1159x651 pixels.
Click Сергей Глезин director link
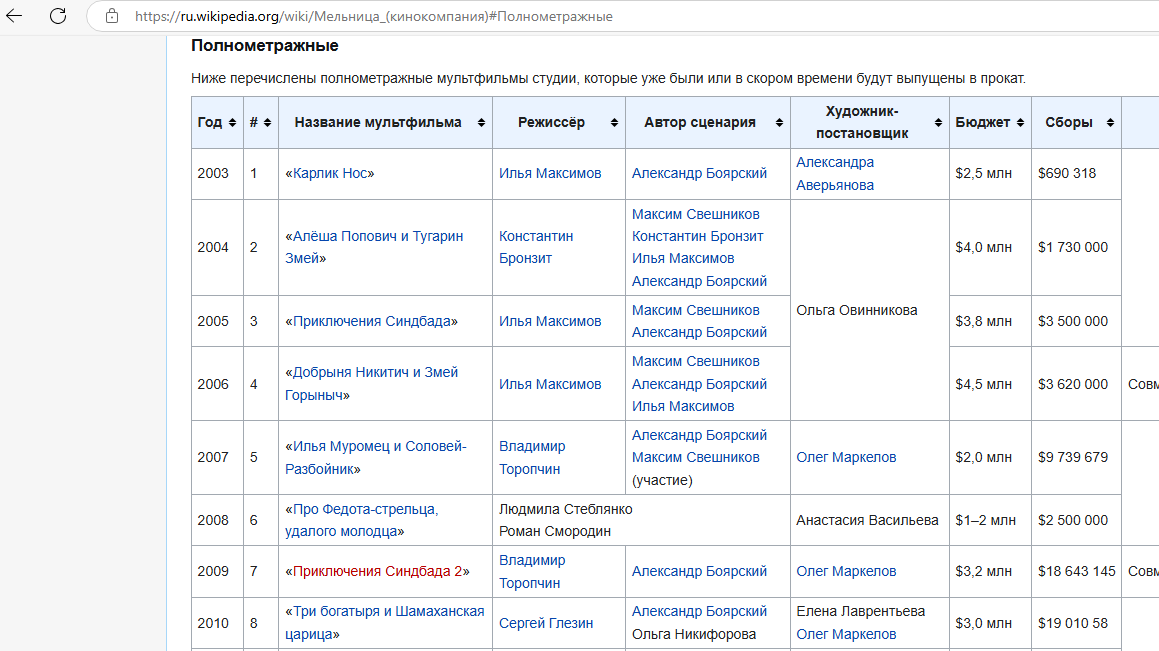pos(545,623)
